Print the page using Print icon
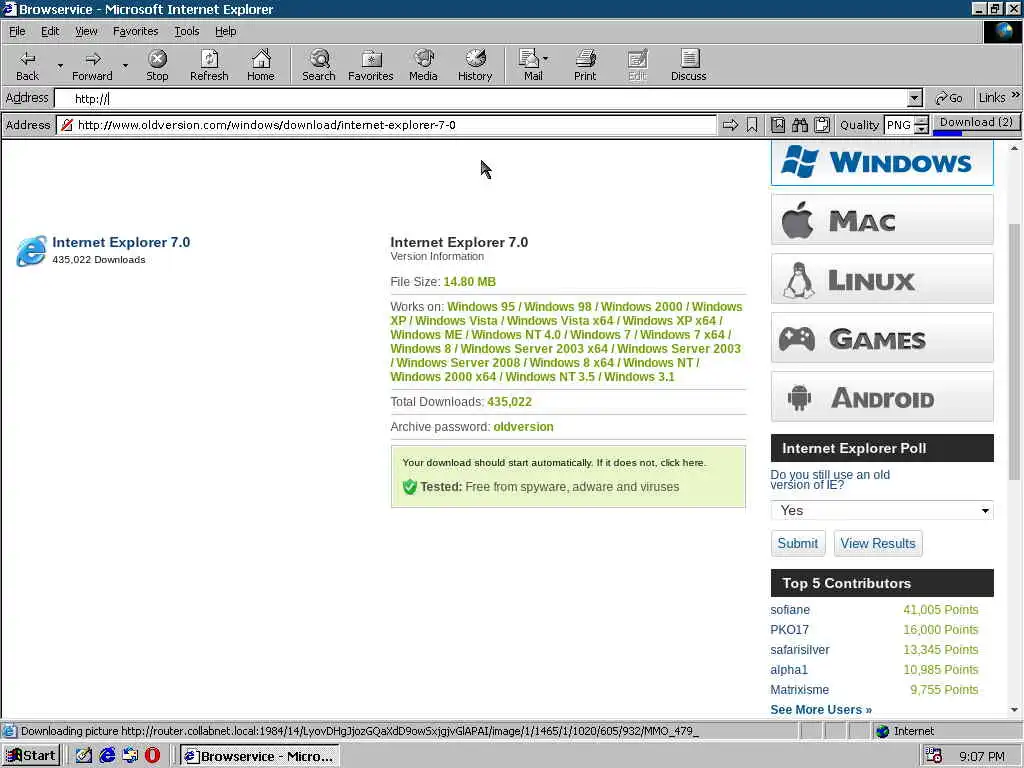 pyautogui.click(x=585, y=65)
